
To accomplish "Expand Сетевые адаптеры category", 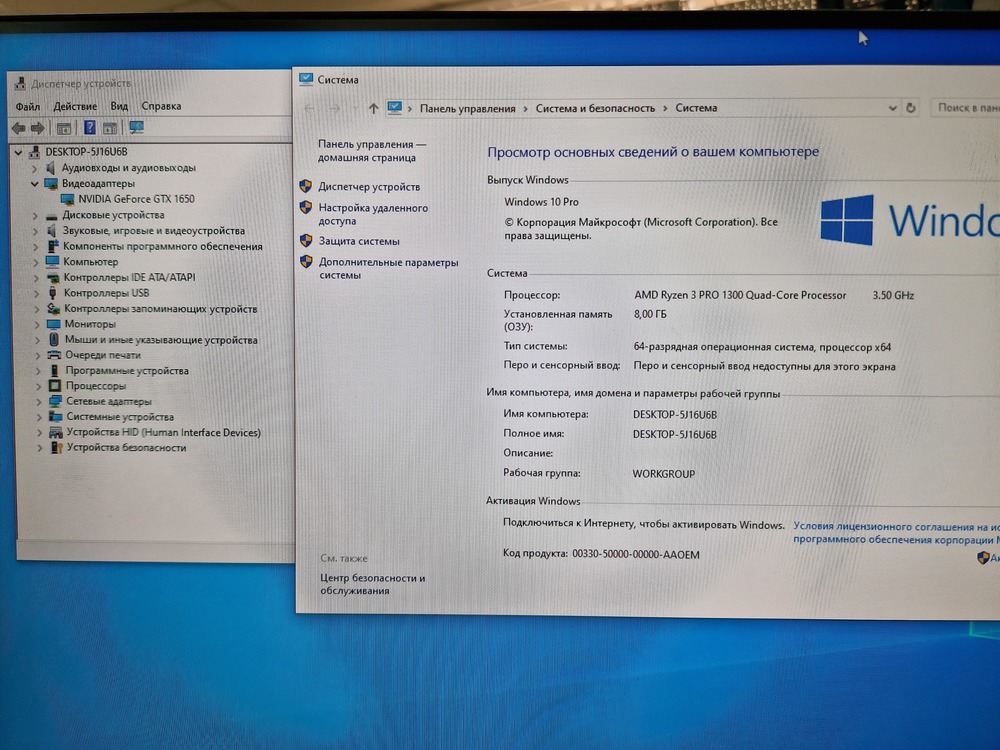I will coord(39,402).
